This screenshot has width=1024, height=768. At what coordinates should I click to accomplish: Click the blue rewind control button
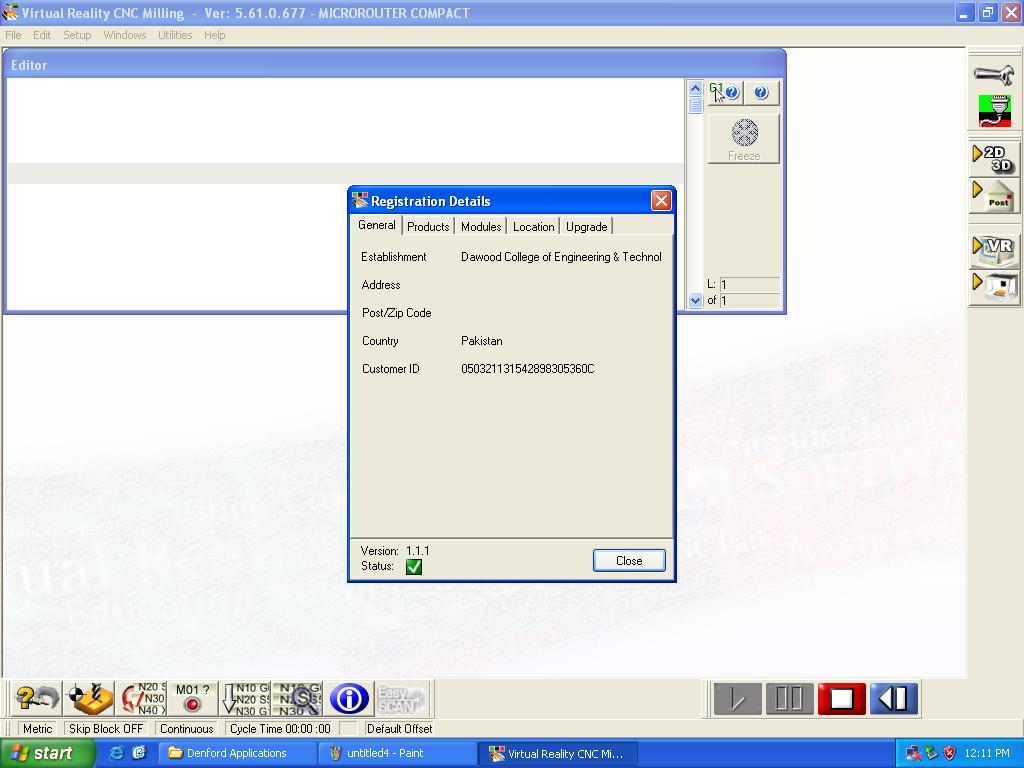893,699
